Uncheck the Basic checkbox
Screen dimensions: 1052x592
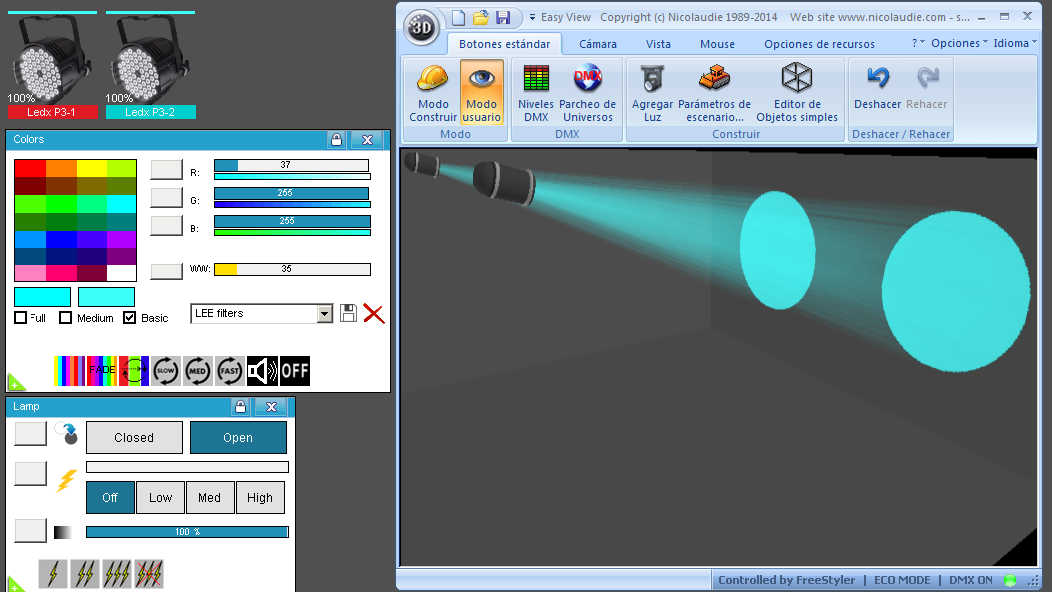[x=129, y=317]
